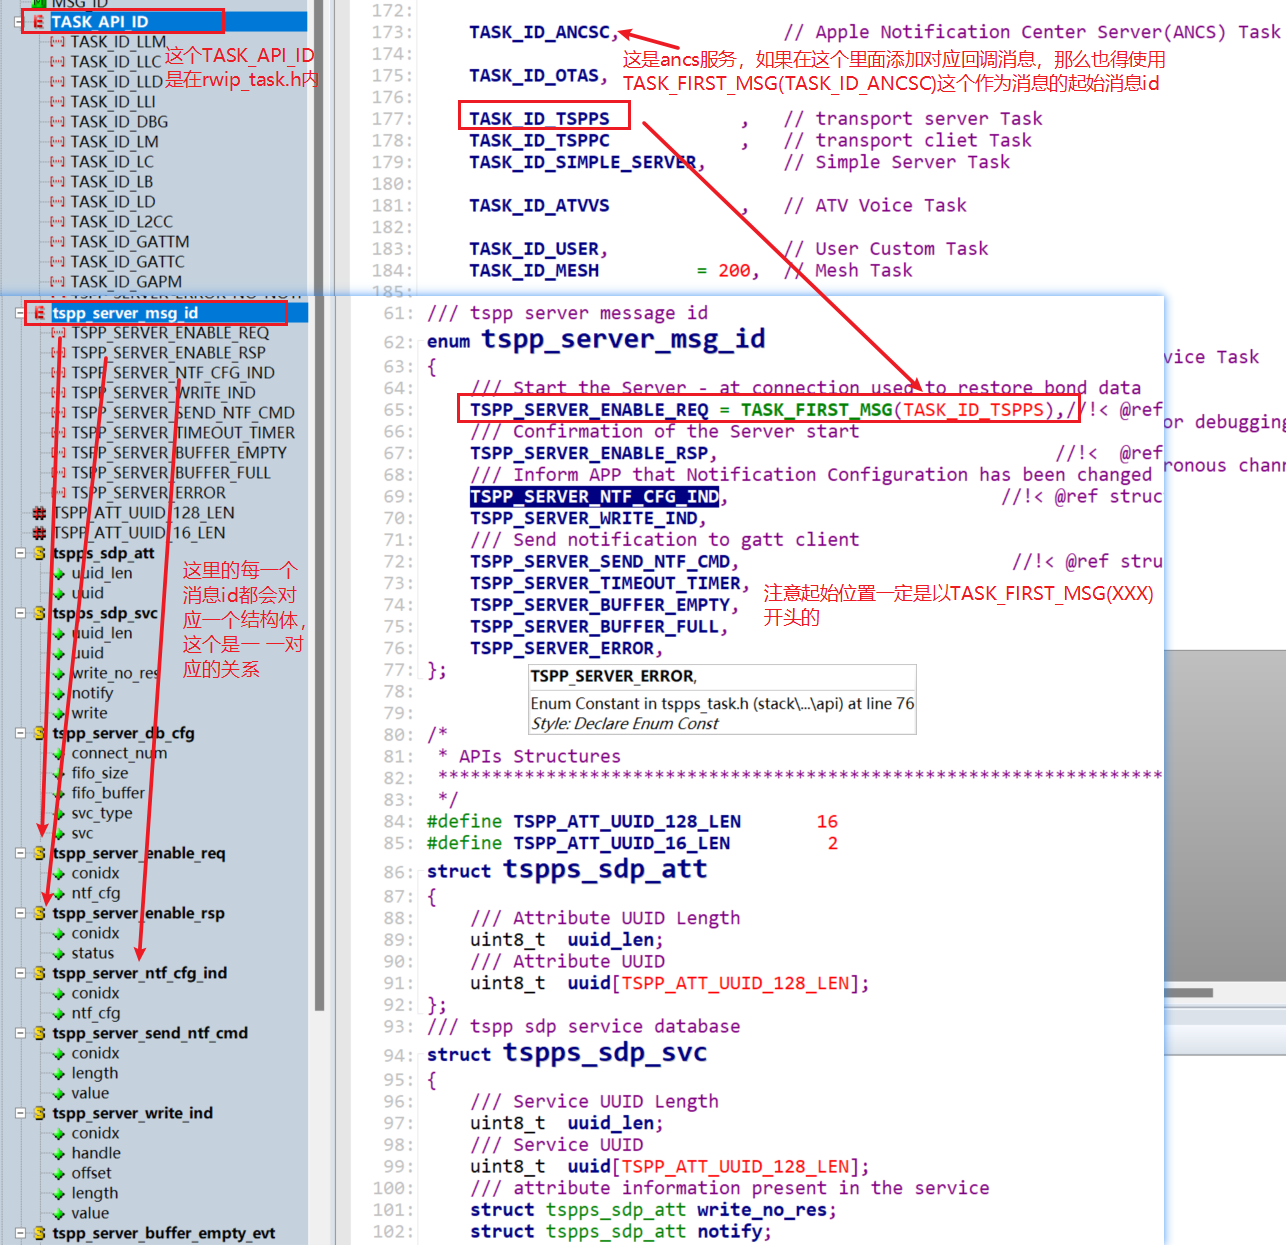Click the struct icon beside tspps_sdp_att
The width and height of the screenshot is (1286, 1245).
click(40, 553)
